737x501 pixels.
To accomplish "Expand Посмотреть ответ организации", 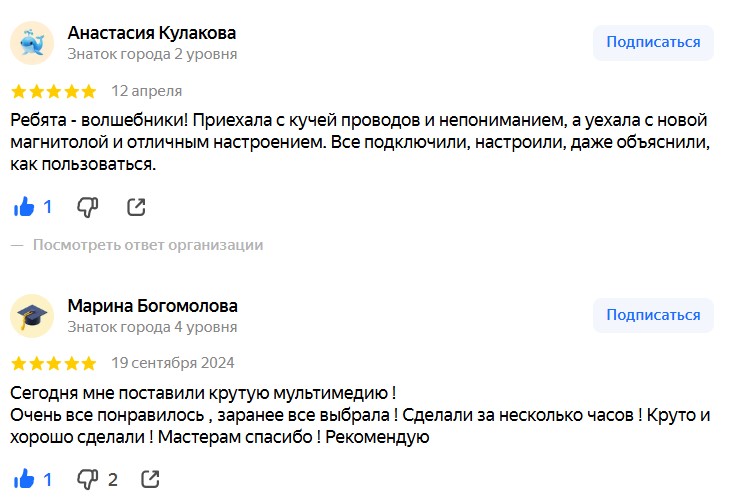I will pyautogui.click(x=148, y=245).
